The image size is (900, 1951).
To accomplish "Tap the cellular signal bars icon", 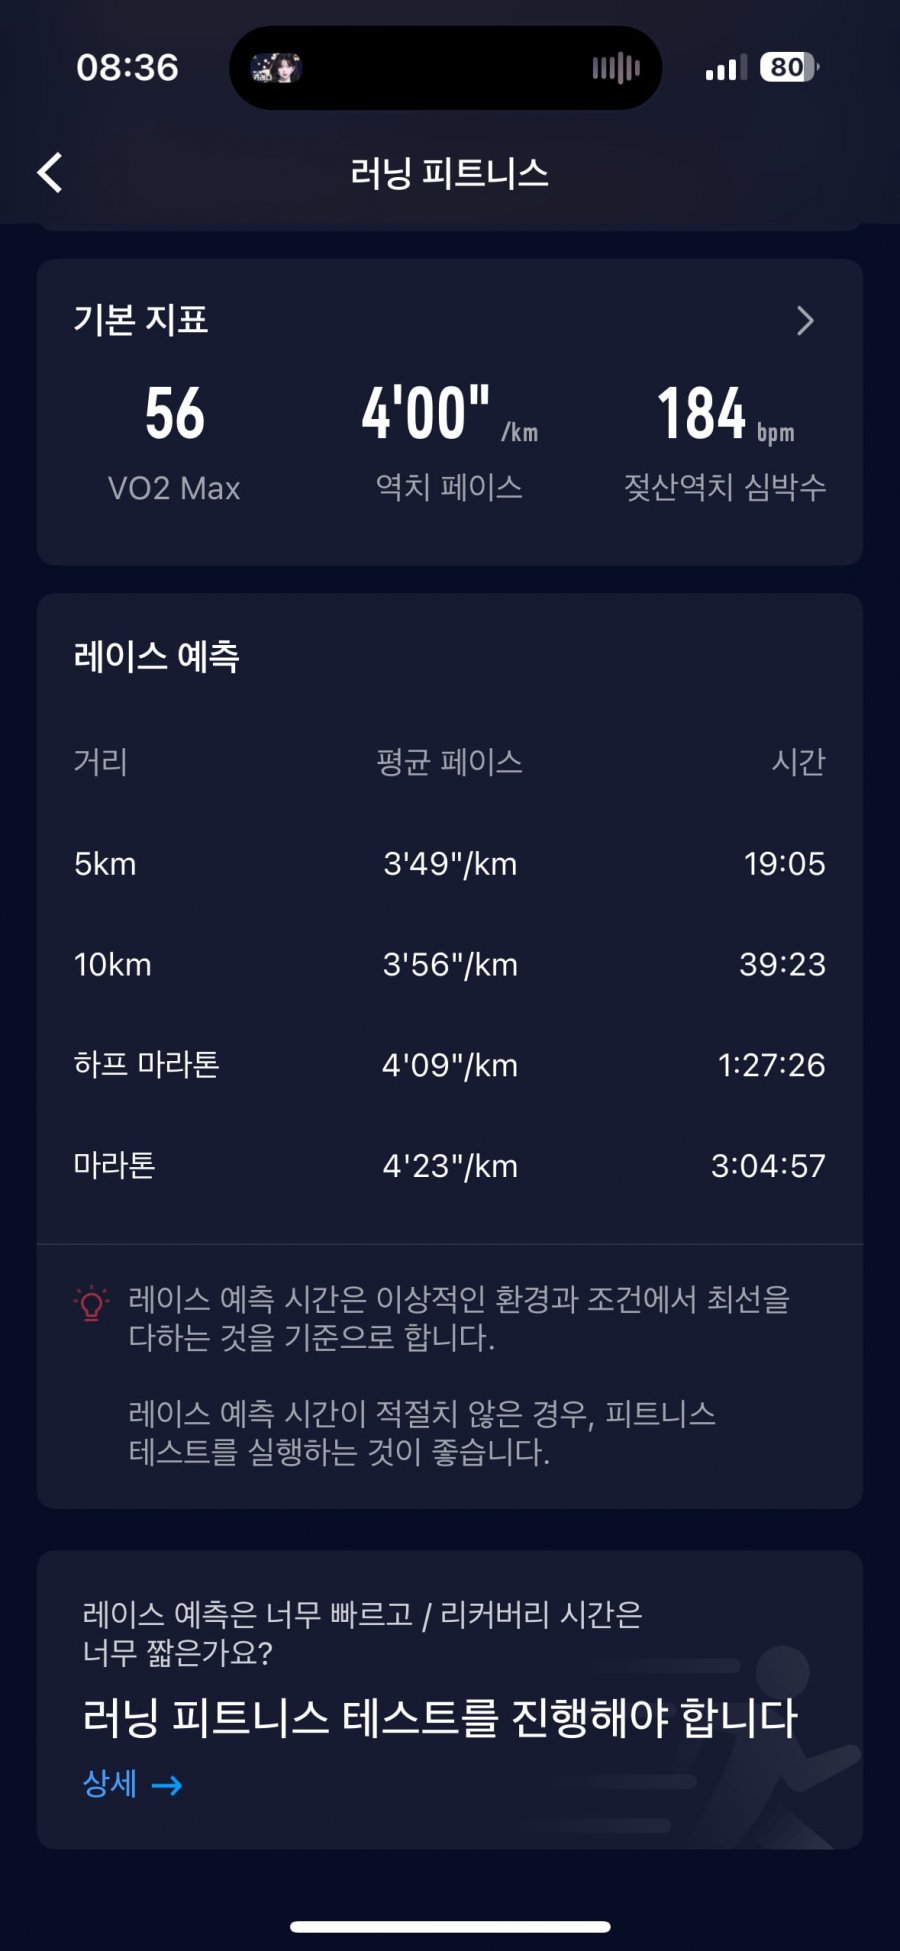I will (x=726, y=68).
